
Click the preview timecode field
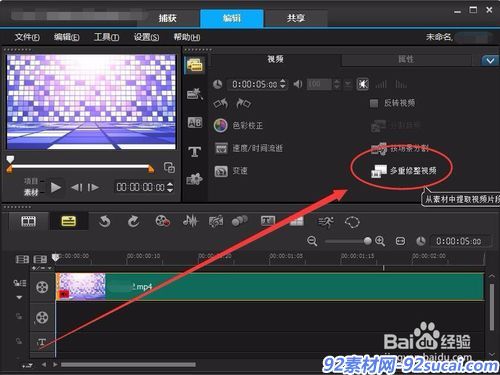(141, 187)
